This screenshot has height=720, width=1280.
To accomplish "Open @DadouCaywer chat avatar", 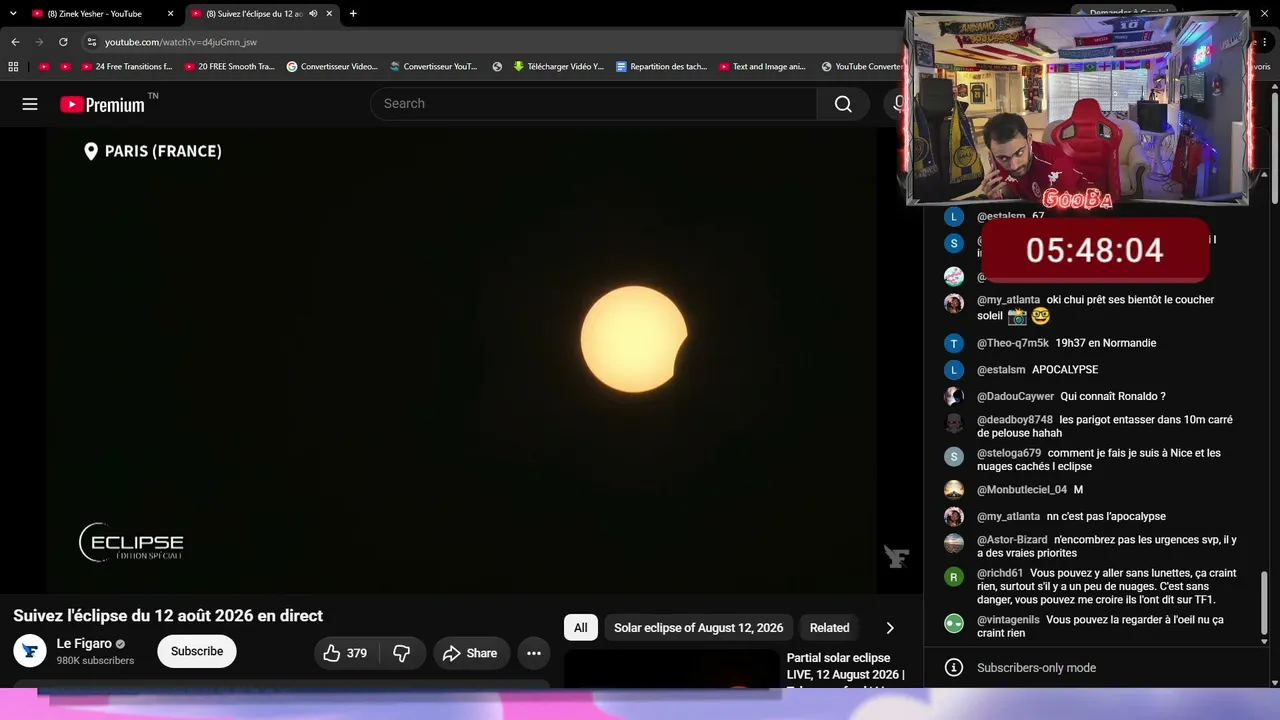I will [954, 396].
